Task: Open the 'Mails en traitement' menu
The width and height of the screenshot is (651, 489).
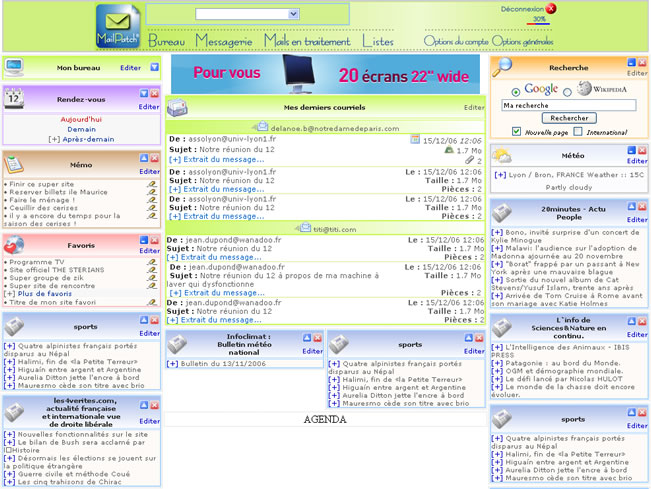Action: click(307, 41)
